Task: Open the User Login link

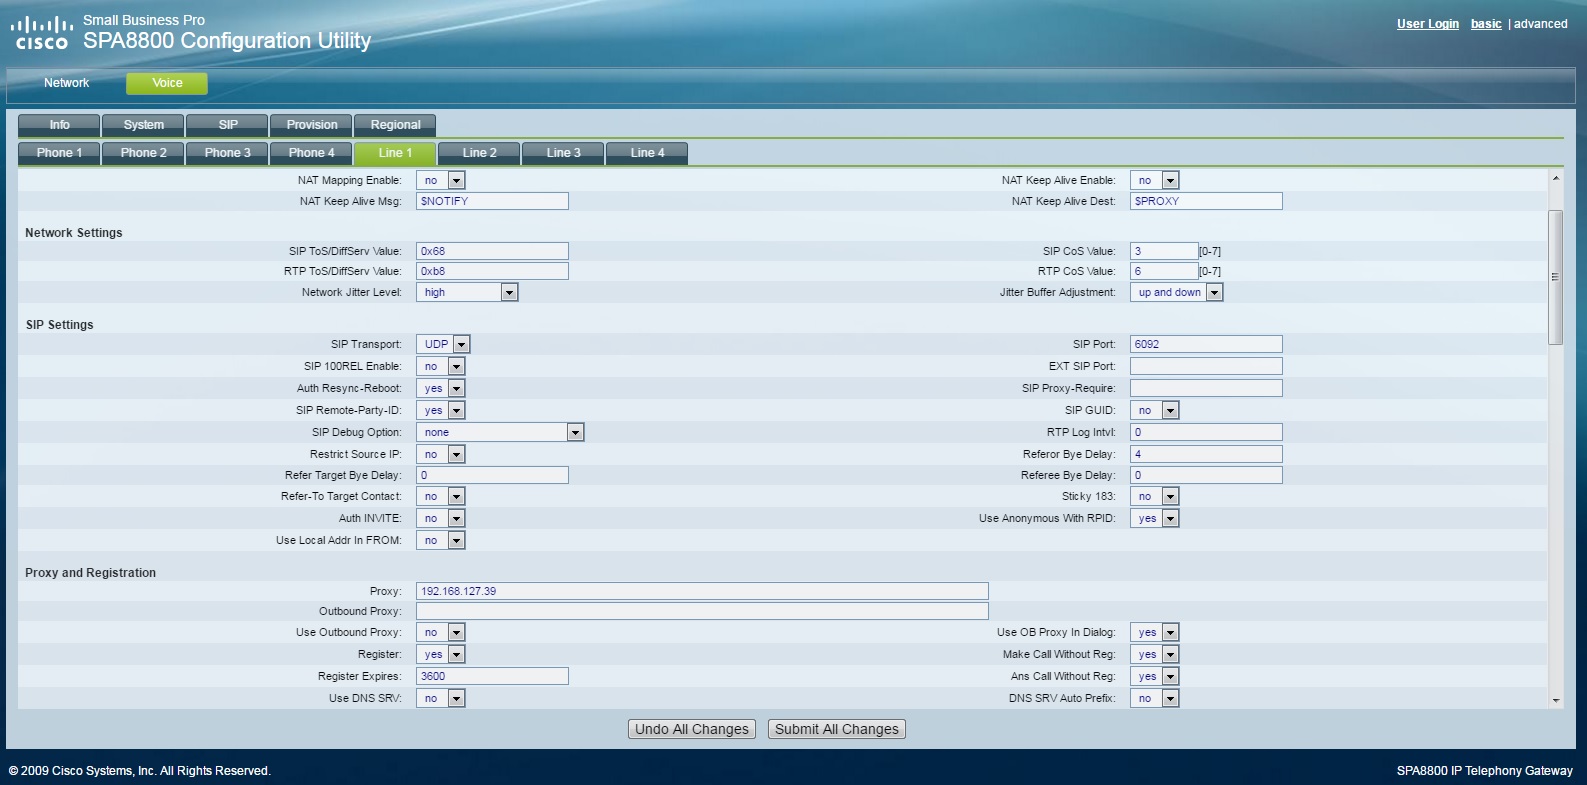Action: click(1427, 24)
